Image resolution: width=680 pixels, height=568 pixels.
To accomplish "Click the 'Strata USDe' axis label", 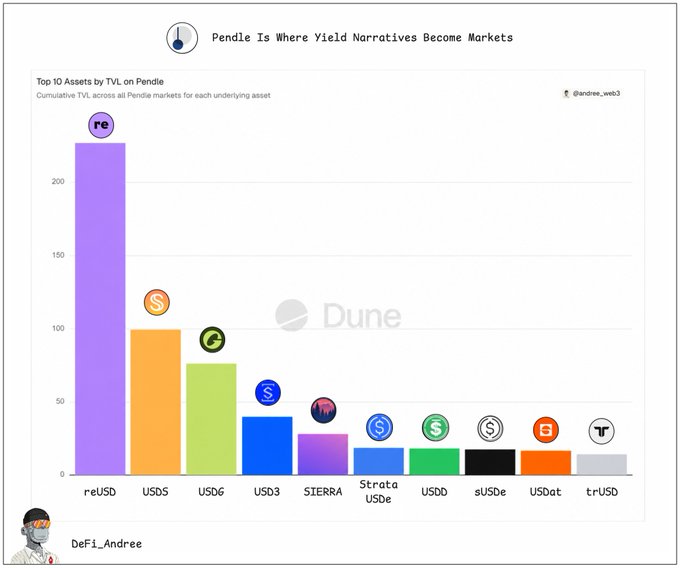I will pyautogui.click(x=379, y=492).
